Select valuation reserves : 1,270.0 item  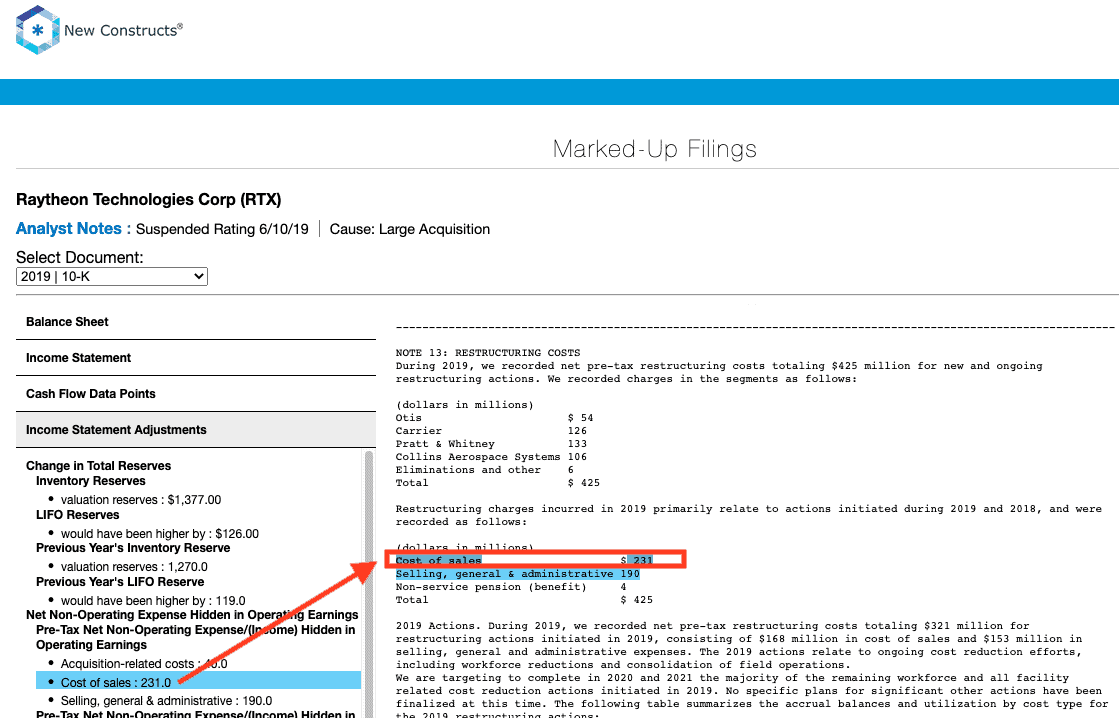[x=134, y=567]
